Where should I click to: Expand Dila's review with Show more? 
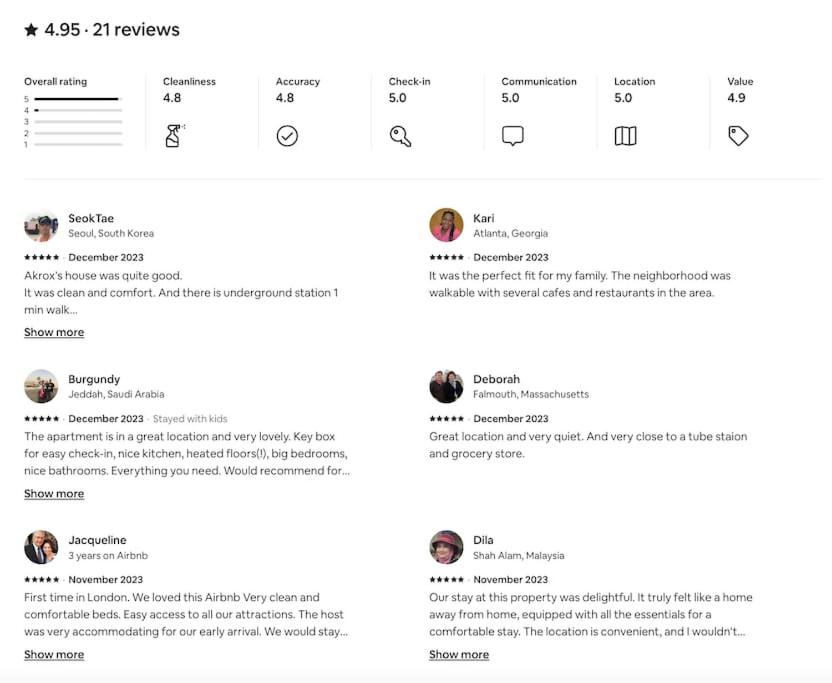(x=459, y=654)
